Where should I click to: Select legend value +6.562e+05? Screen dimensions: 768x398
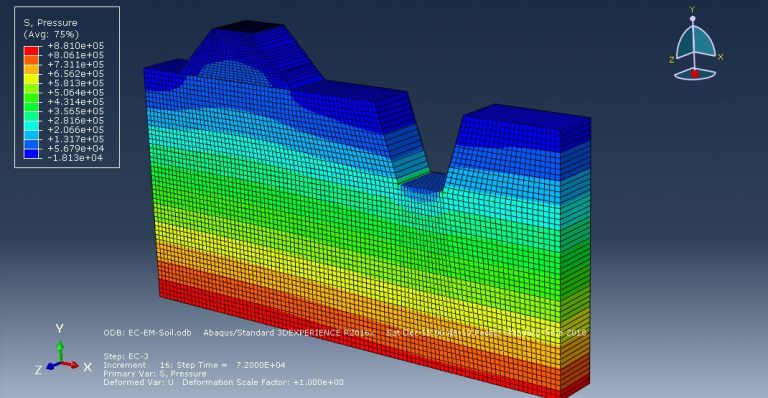tap(75, 73)
